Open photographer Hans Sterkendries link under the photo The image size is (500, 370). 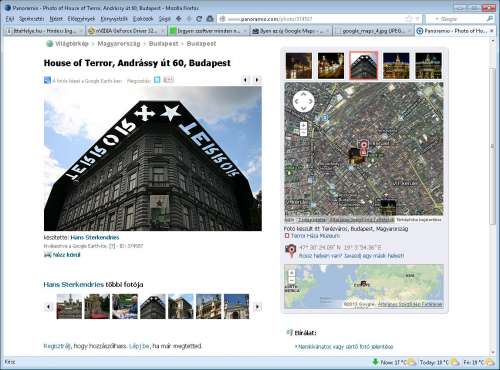pyautogui.click(x=95, y=238)
